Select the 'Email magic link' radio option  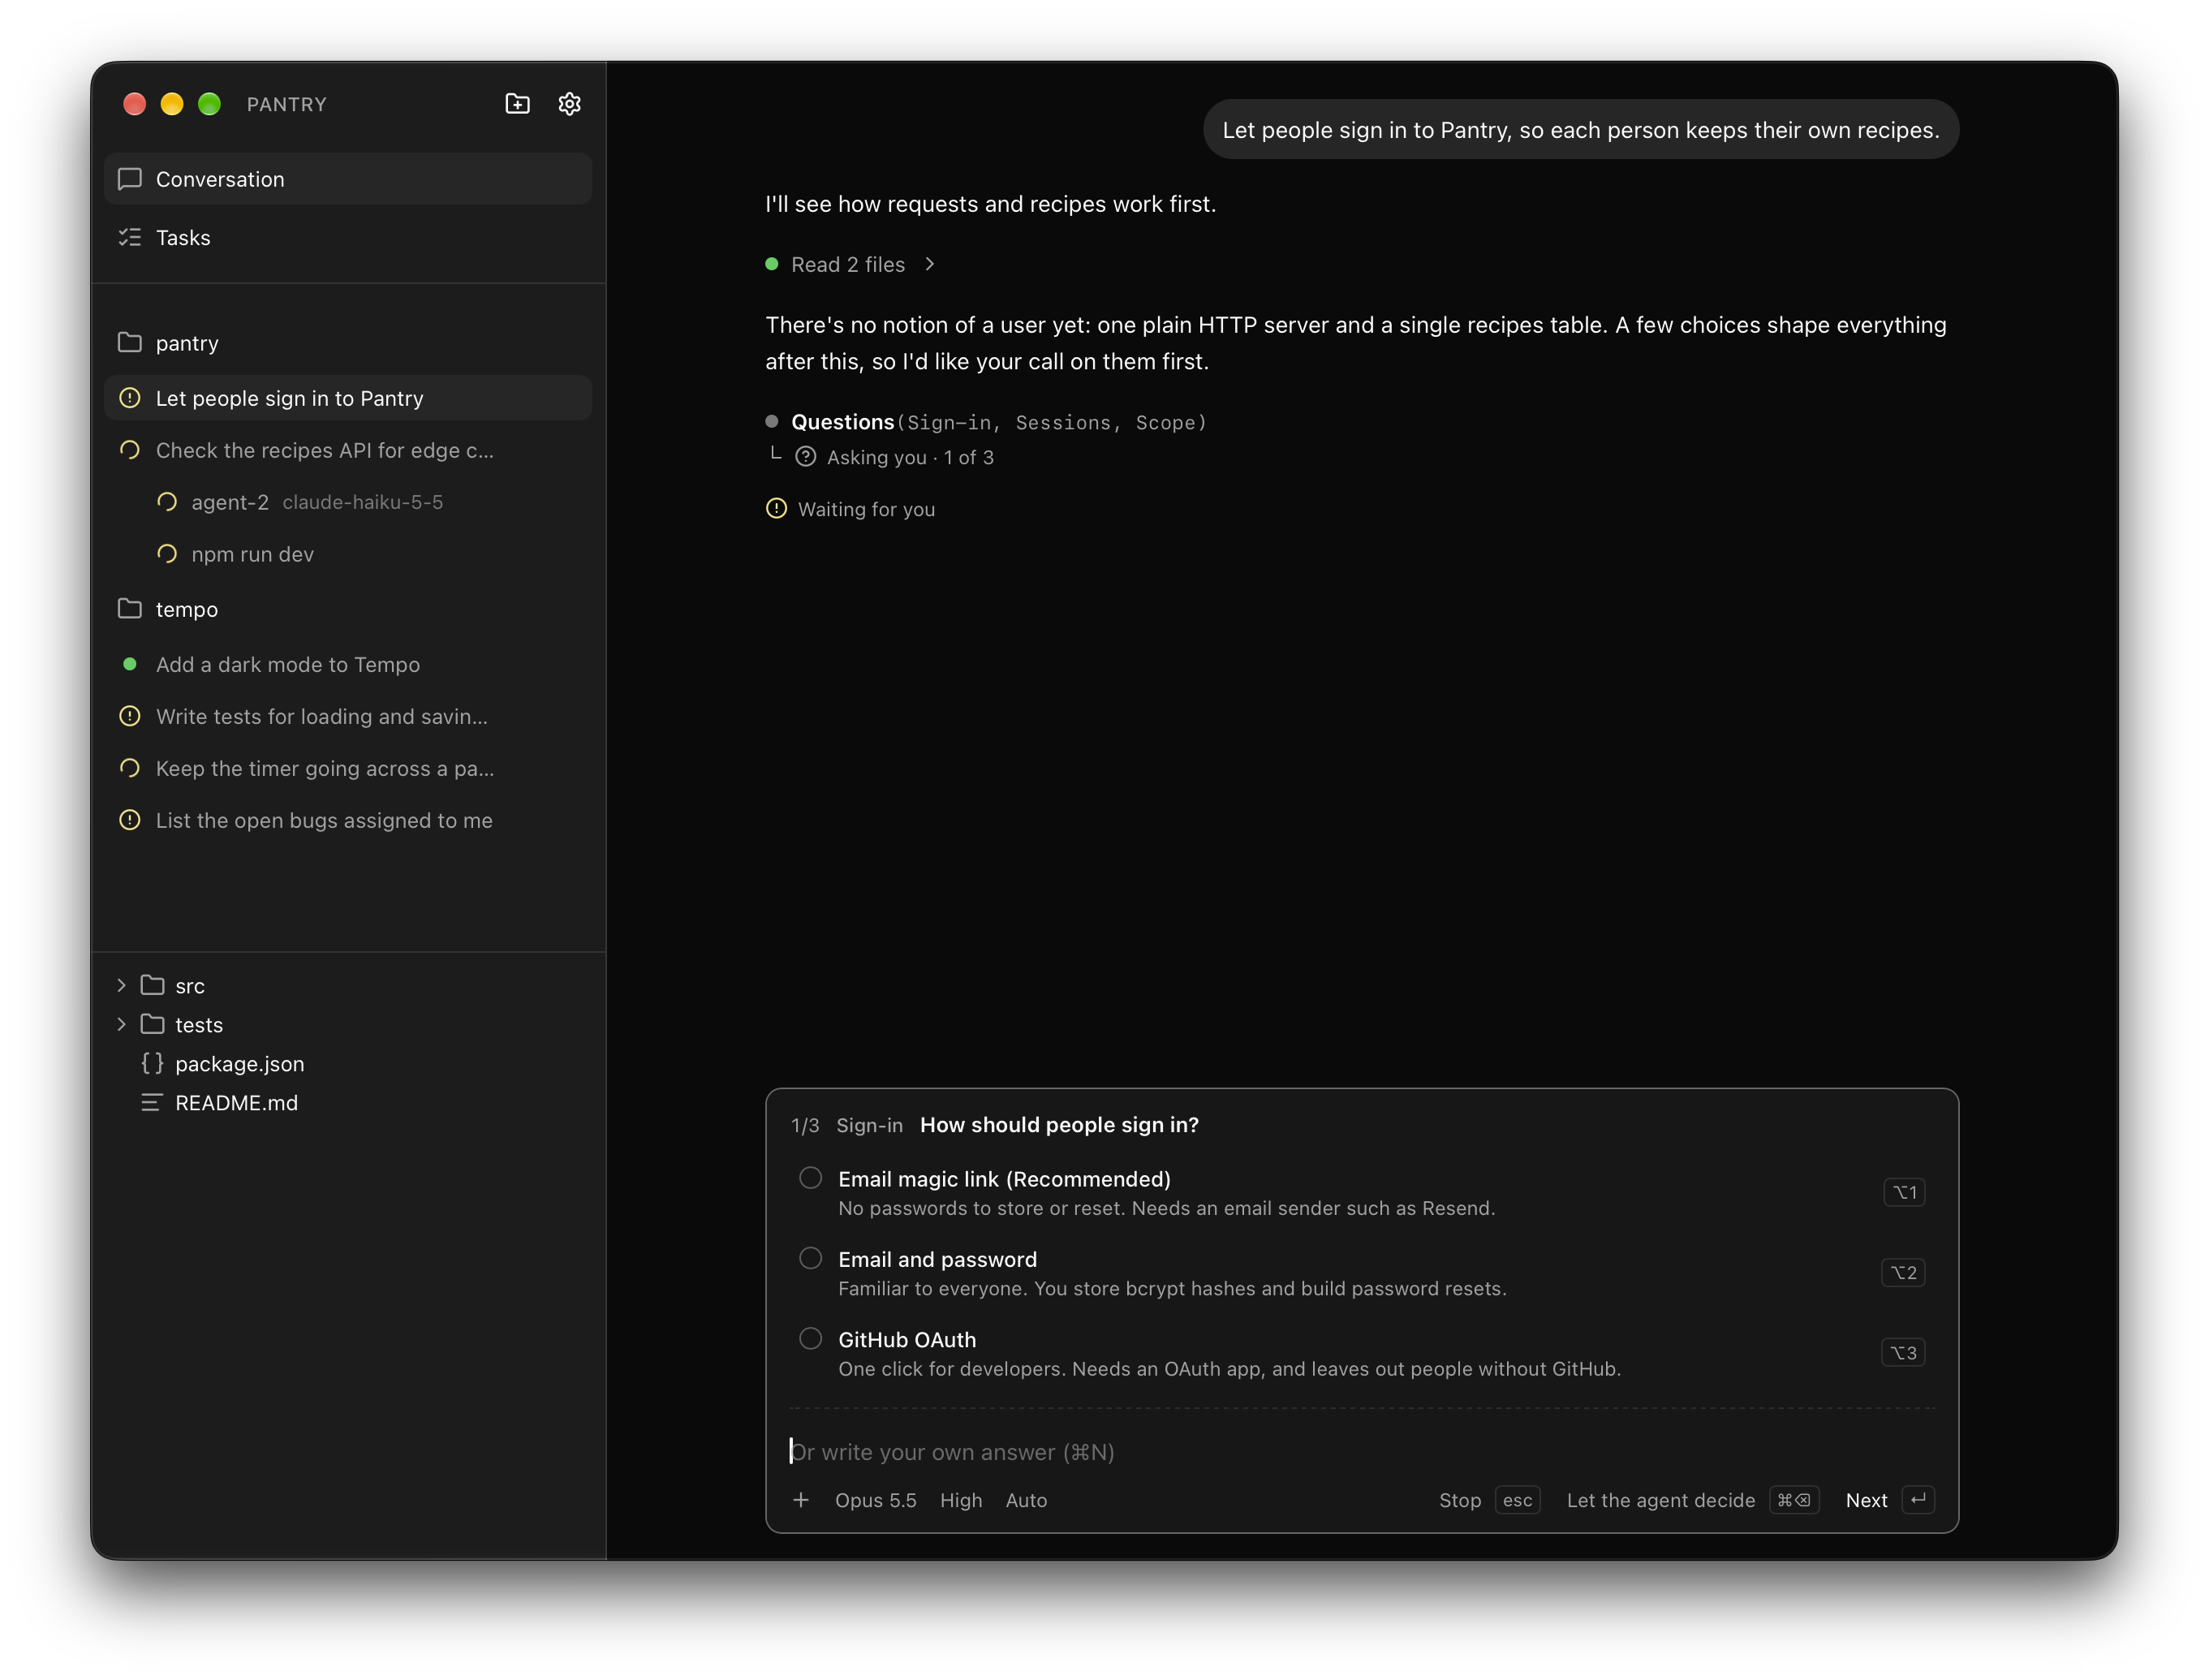pos(811,1178)
